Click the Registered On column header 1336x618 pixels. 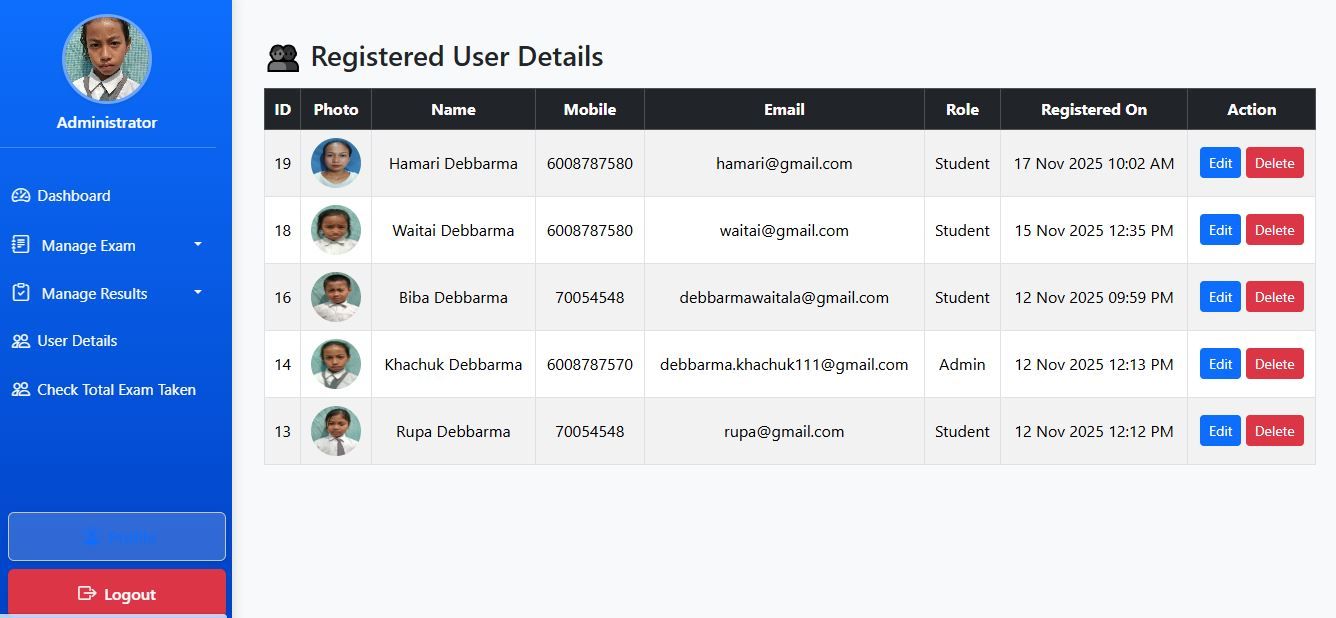(x=1093, y=110)
